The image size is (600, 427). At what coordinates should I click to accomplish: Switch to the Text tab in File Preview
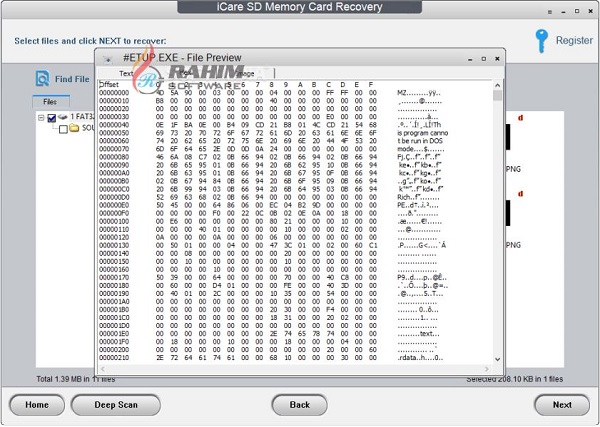pos(126,73)
